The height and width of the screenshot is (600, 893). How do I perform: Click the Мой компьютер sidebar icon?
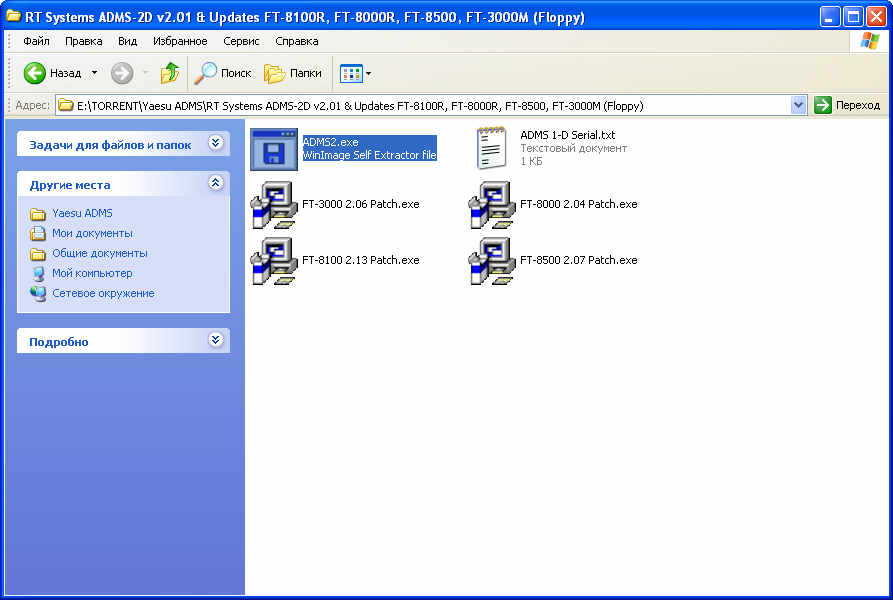(38, 274)
